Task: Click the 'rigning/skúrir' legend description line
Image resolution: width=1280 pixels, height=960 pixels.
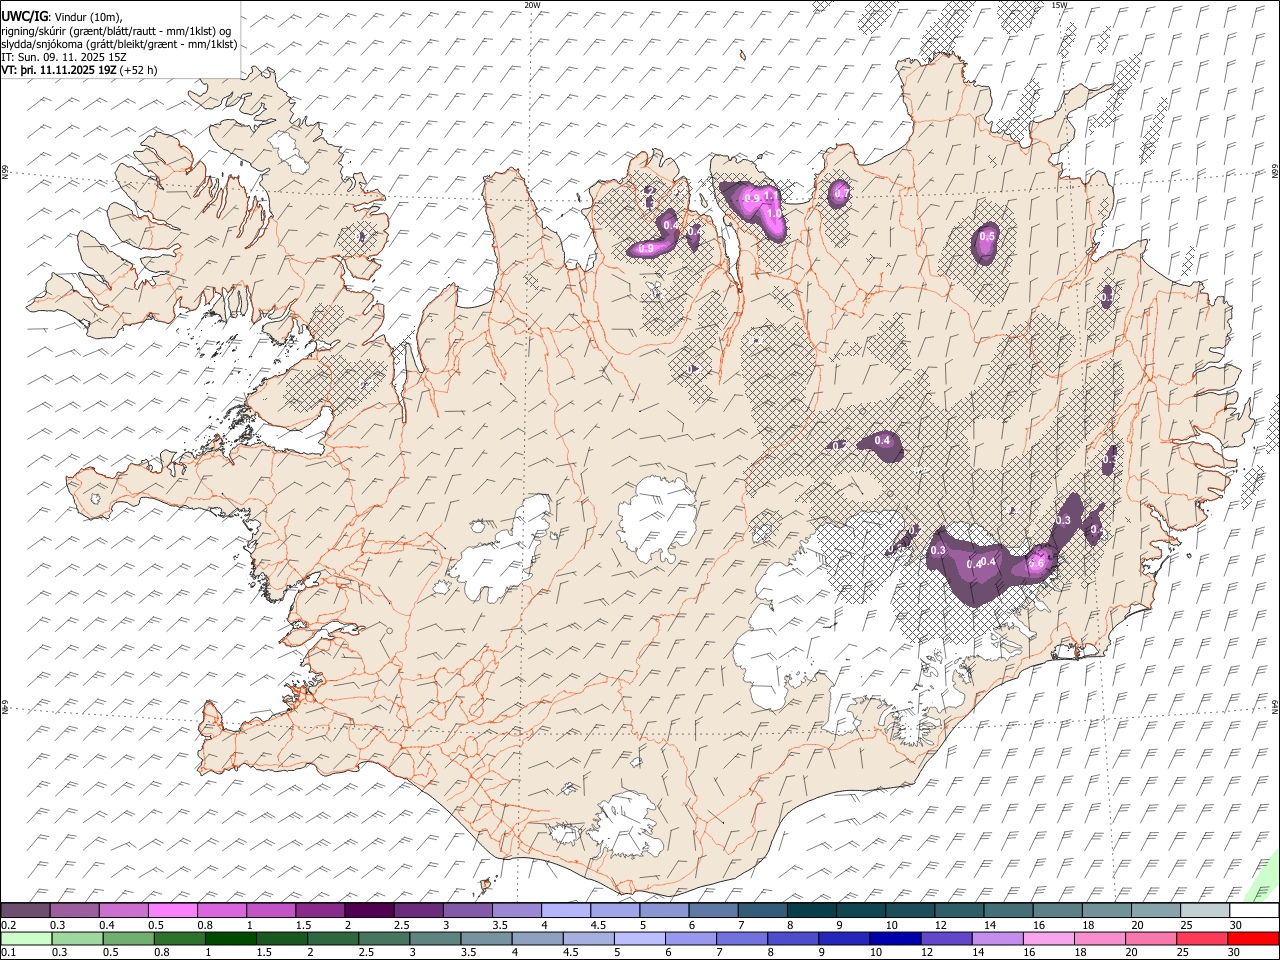Action: 116,31
